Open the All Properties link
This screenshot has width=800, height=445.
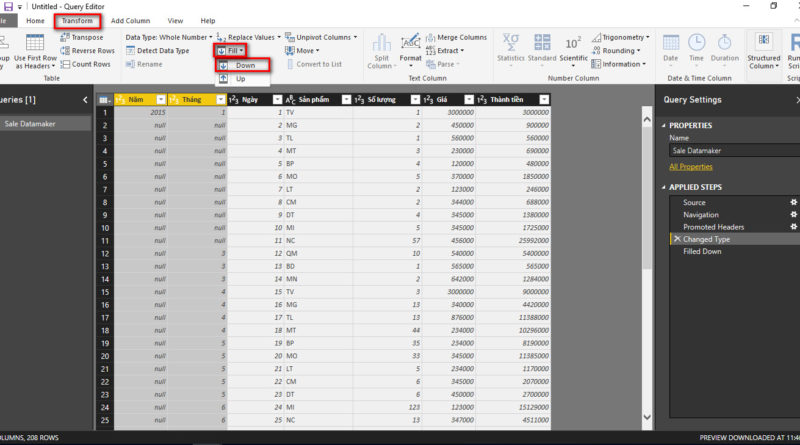click(691, 166)
